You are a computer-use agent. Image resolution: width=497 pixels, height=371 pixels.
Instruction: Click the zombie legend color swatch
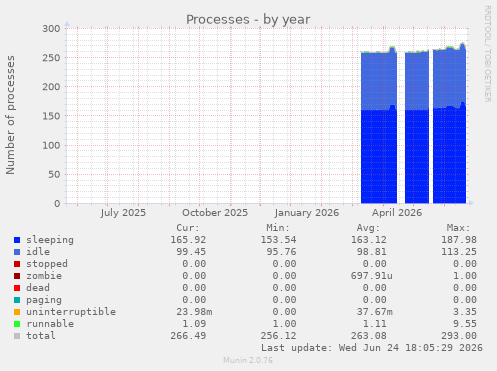pos(17,276)
